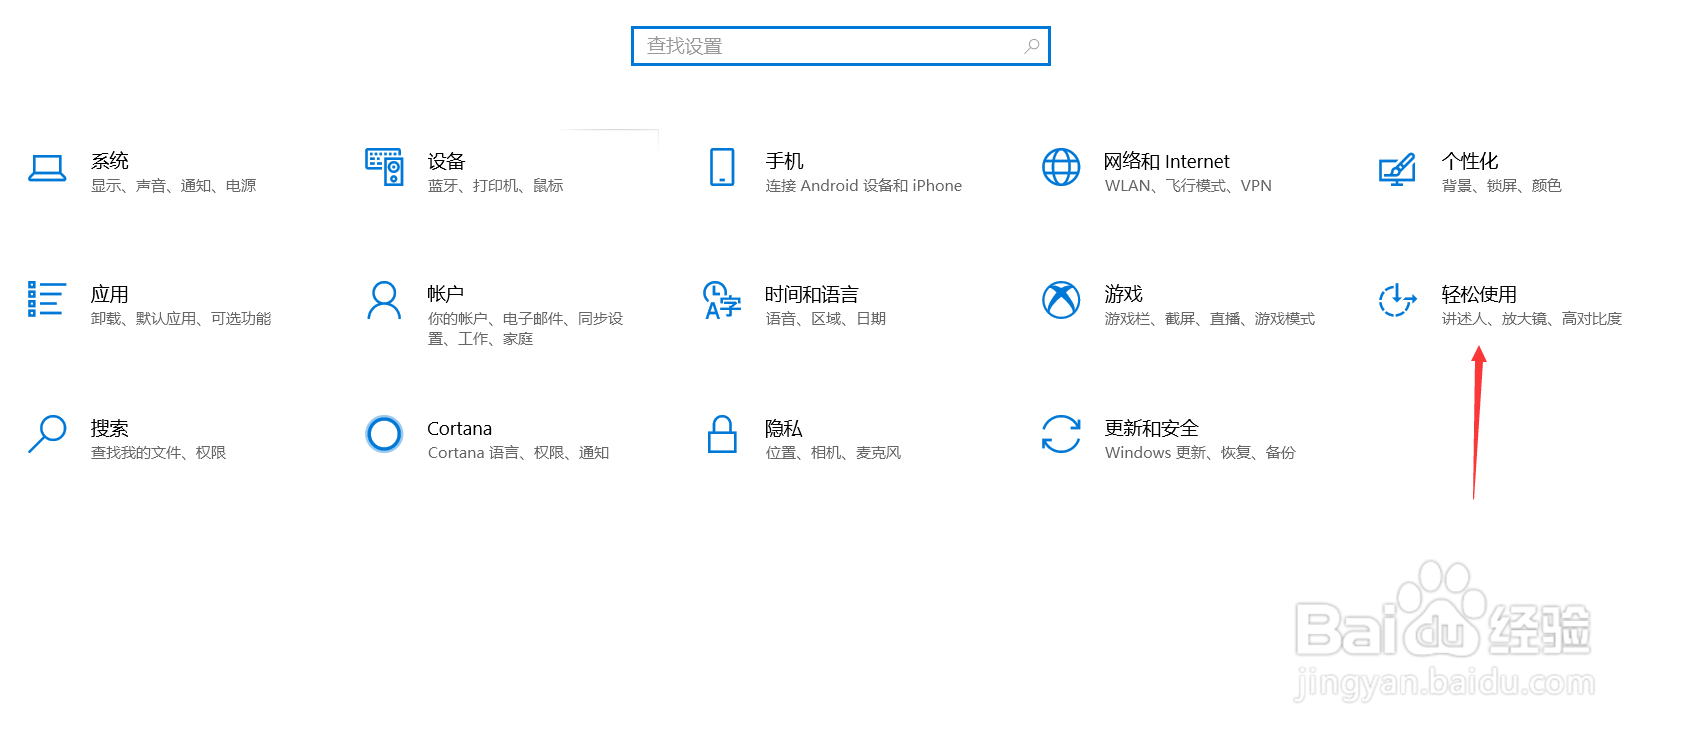The image size is (1687, 740).
Task: Click the 手机 phone icon
Action: (722, 167)
